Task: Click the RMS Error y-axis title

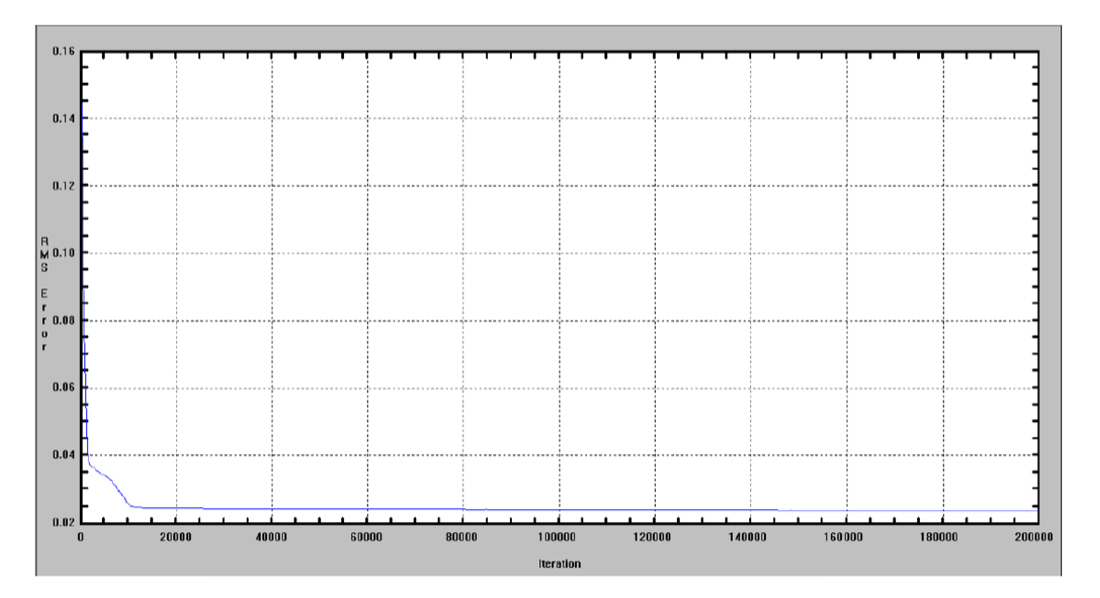Action: click(x=44, y=294)
